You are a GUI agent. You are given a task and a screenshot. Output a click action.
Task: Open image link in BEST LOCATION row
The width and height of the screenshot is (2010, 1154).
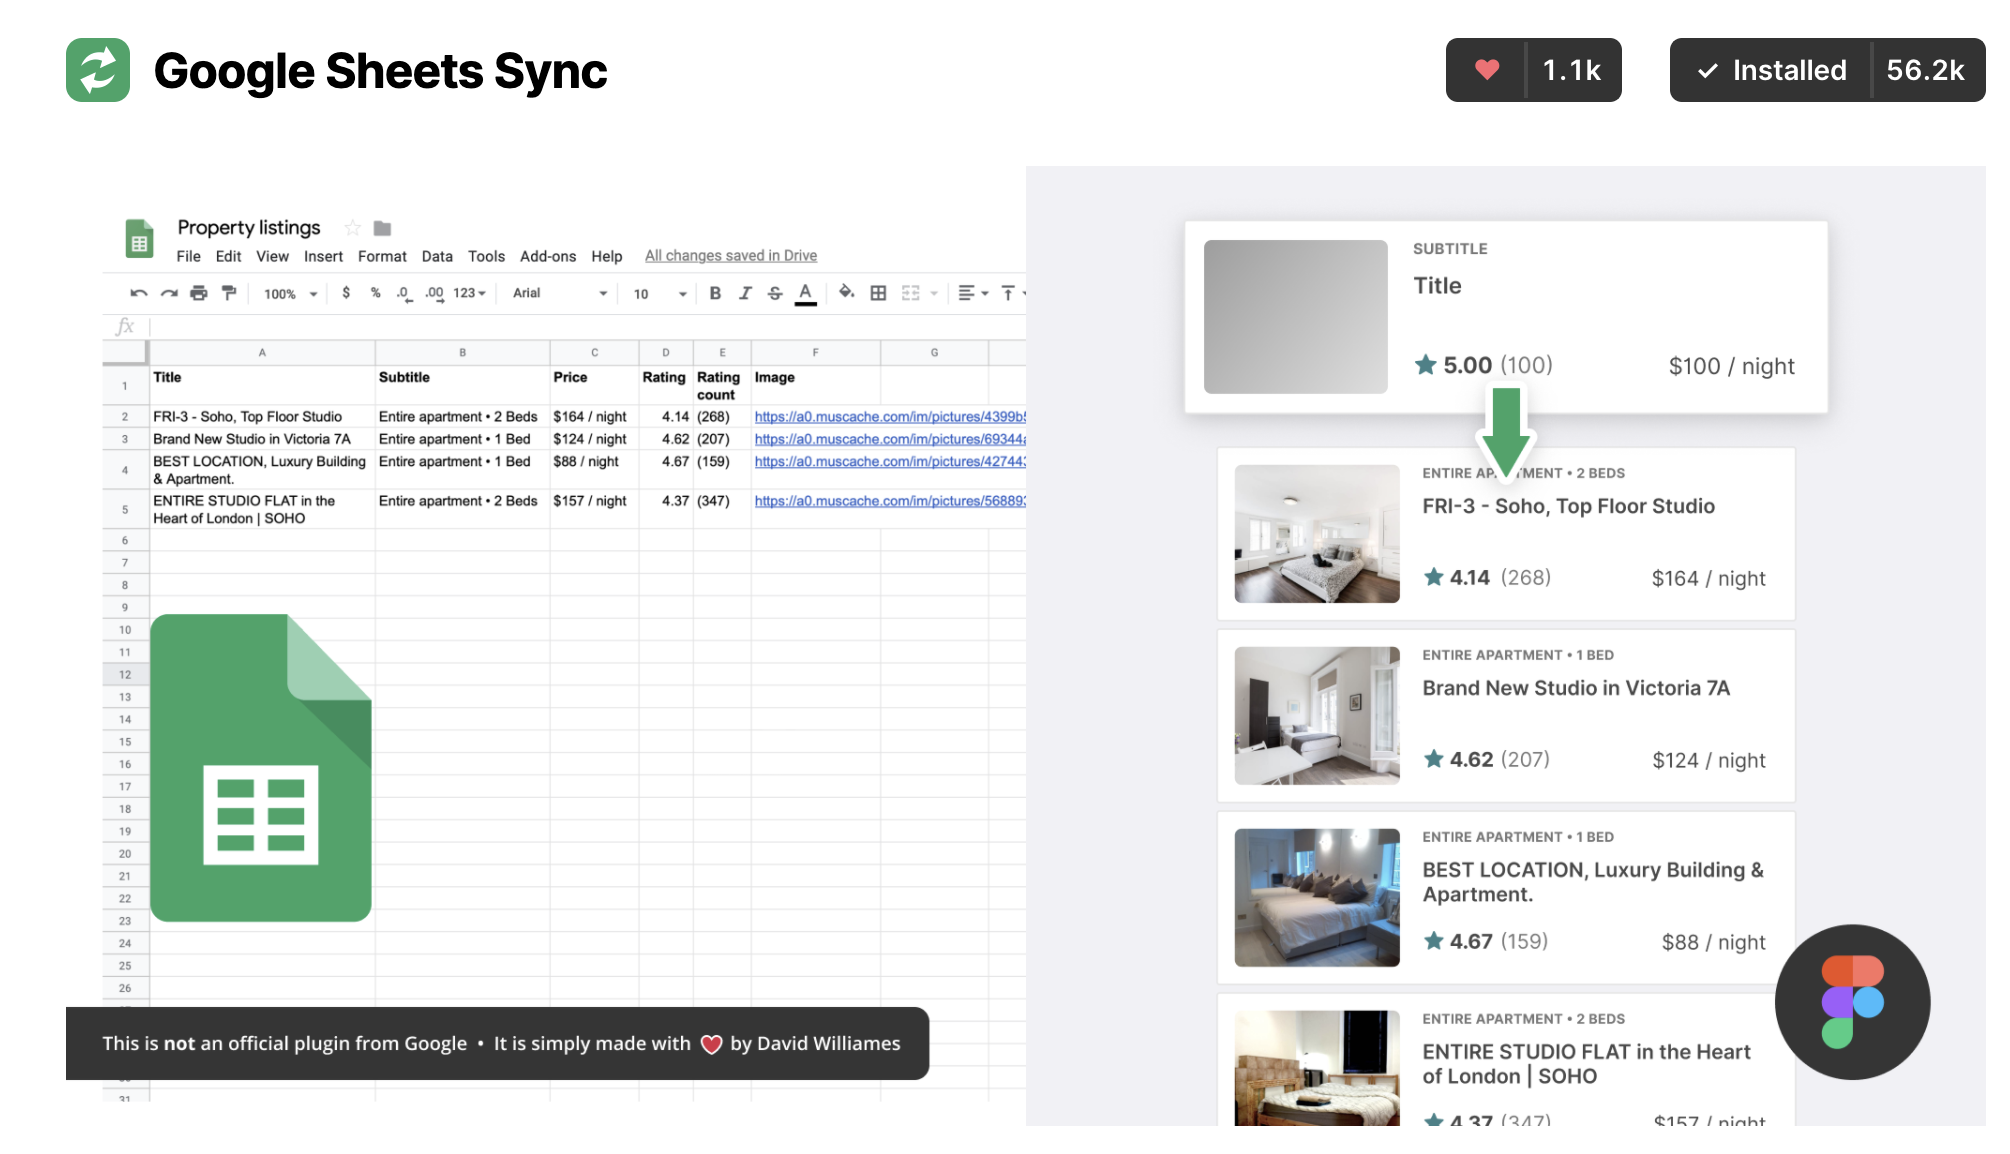pyautogui.click(x=890, y=461)
